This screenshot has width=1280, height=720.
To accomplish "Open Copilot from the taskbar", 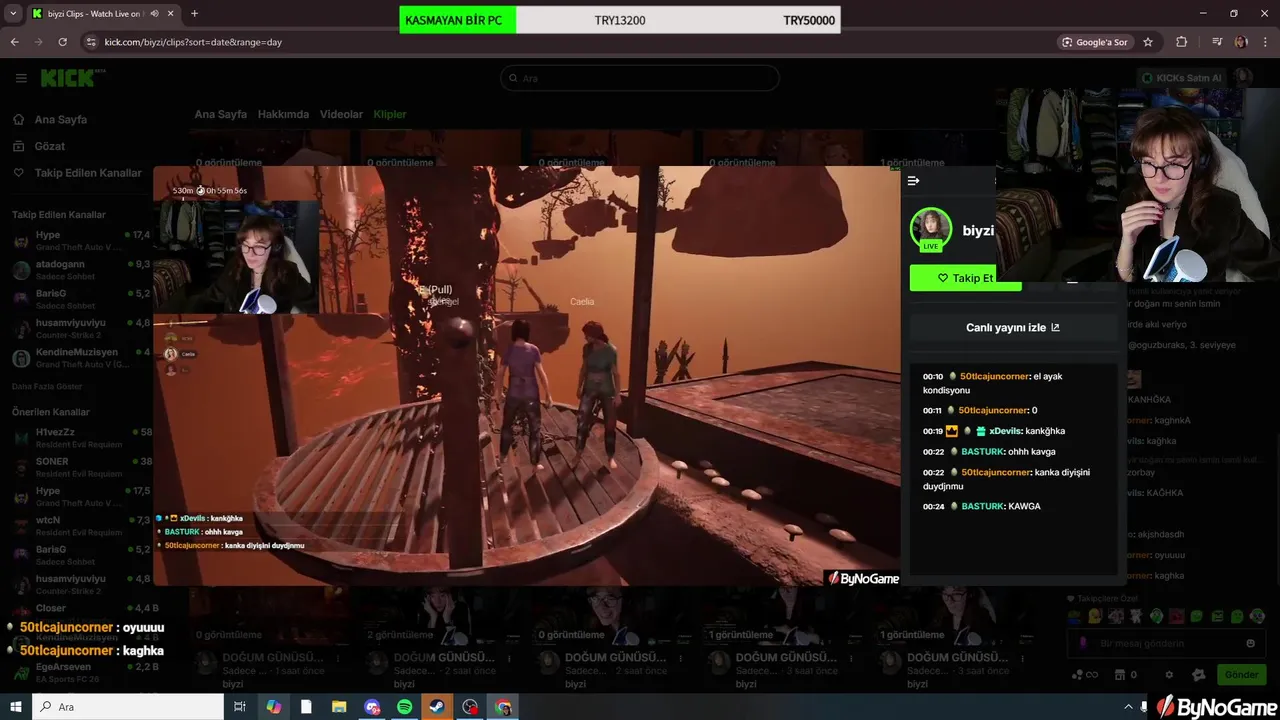I will [x=273, y=707].
